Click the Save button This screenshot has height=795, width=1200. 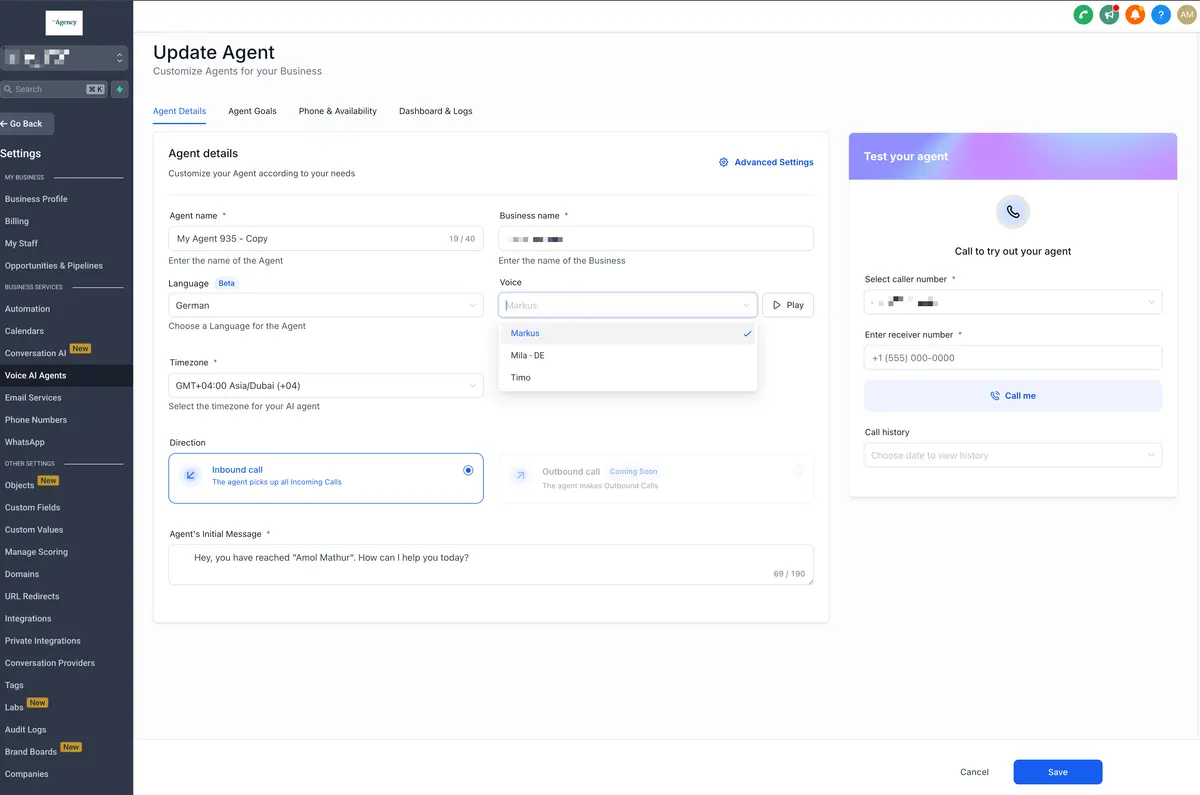pyautogui.click(x=1058, y=772)
